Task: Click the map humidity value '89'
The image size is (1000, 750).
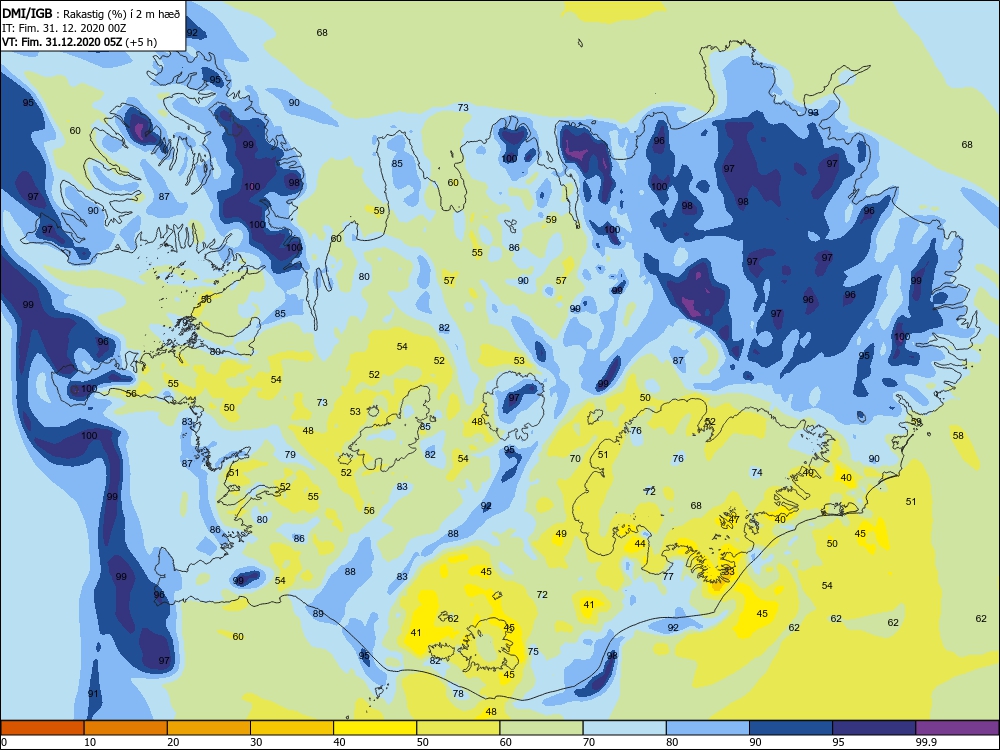Action: (318, 614)
